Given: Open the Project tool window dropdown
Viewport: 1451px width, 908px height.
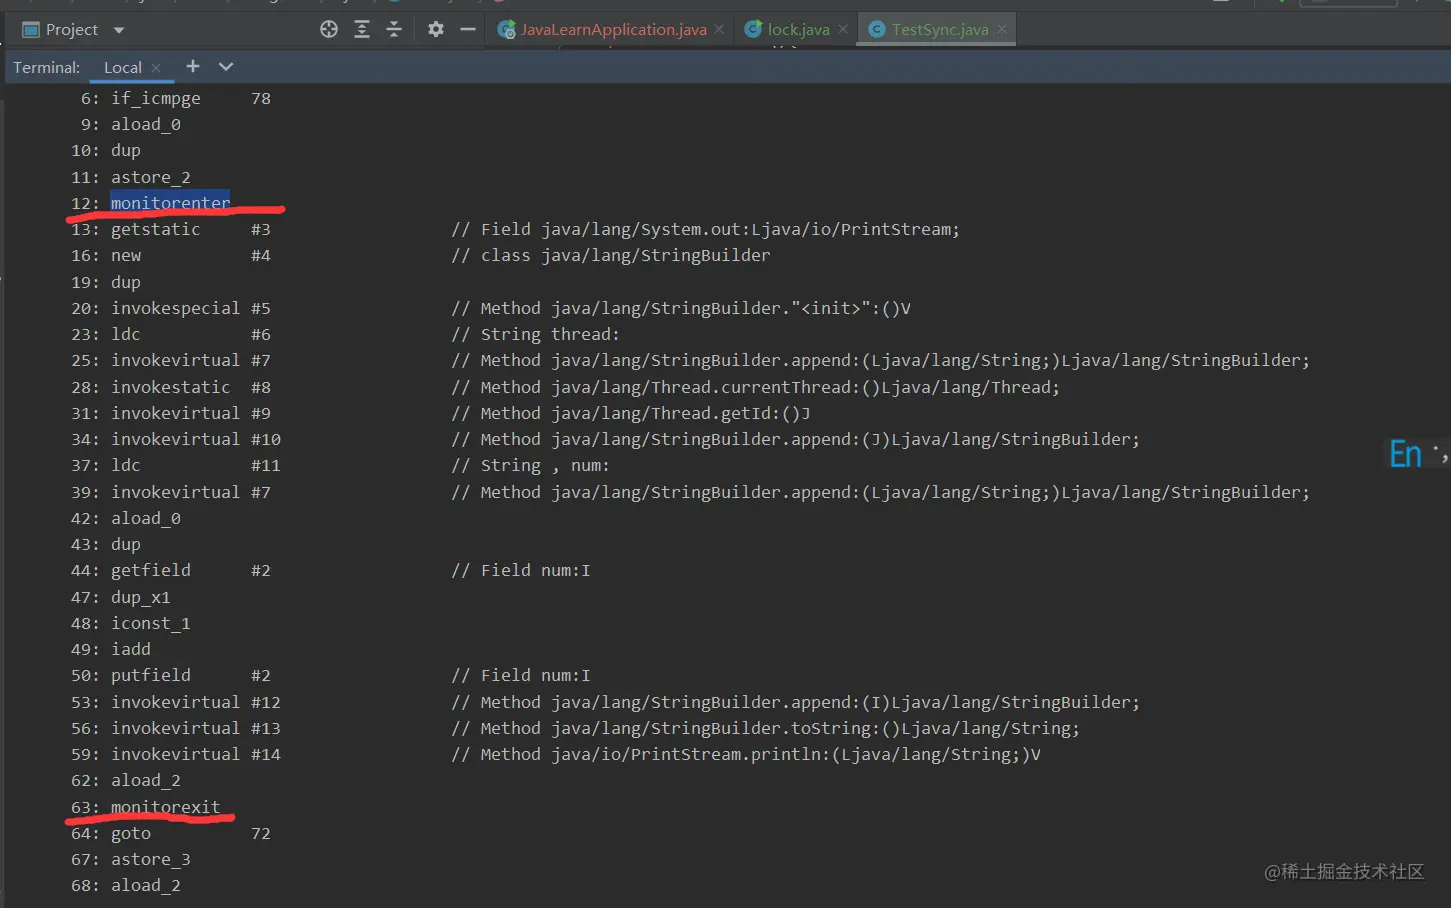Looking at the screenshot, I should [119, 30].
